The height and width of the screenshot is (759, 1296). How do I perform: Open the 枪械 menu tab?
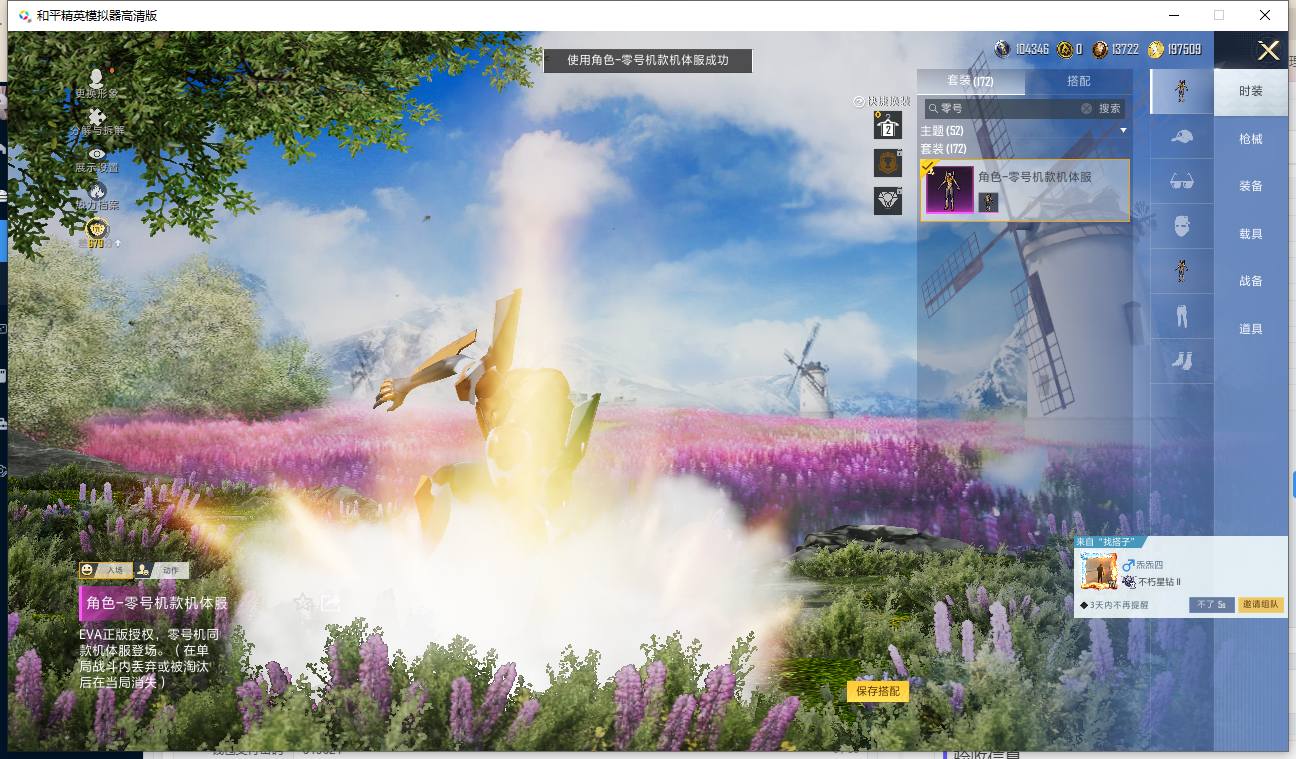pyautogui.click(x=1251, y=139)
